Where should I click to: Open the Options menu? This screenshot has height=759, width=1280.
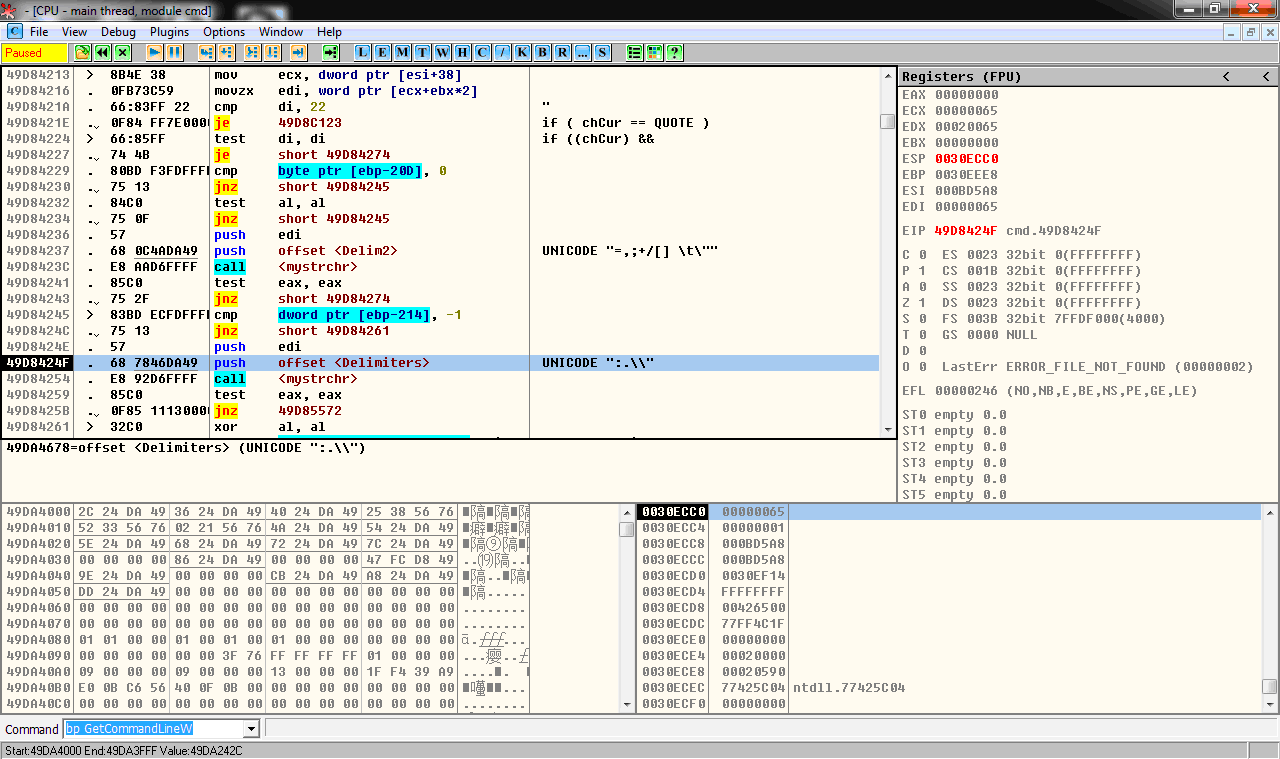tap(224, 32)
